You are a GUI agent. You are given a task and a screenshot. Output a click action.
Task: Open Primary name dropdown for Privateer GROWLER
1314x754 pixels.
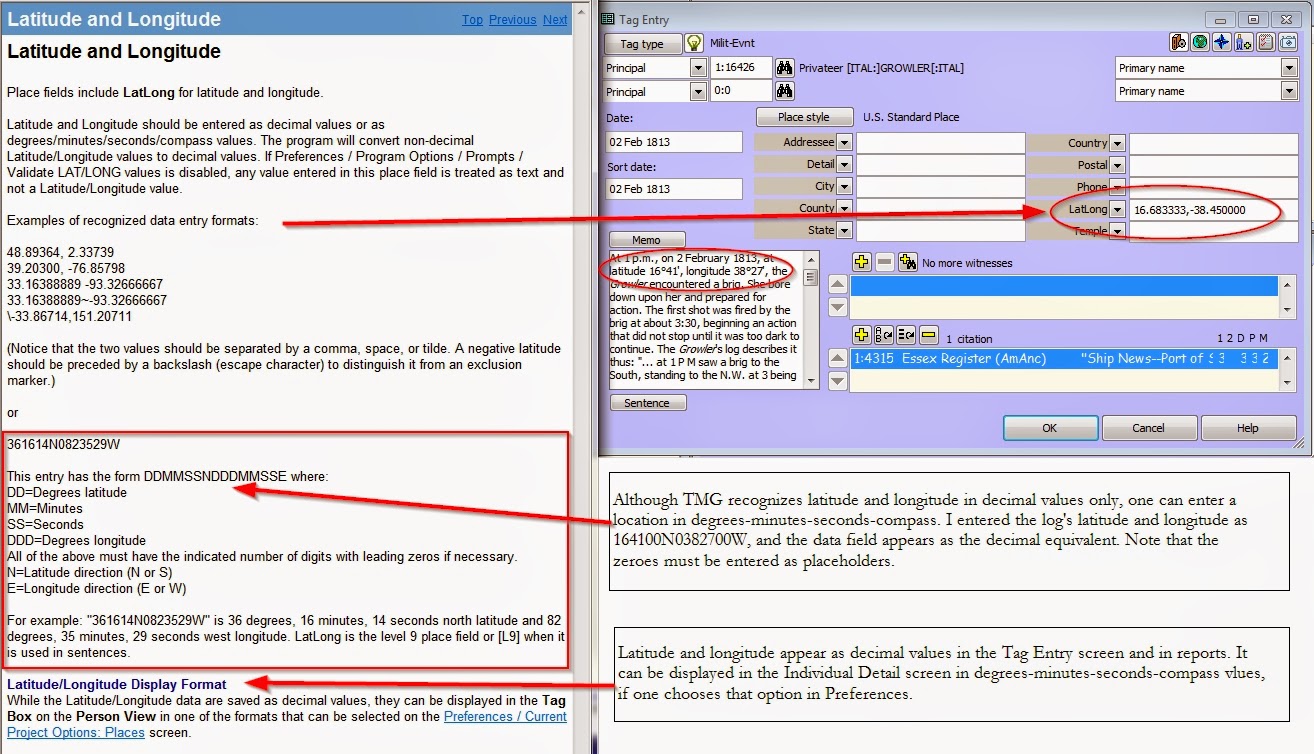[1288, 68]
